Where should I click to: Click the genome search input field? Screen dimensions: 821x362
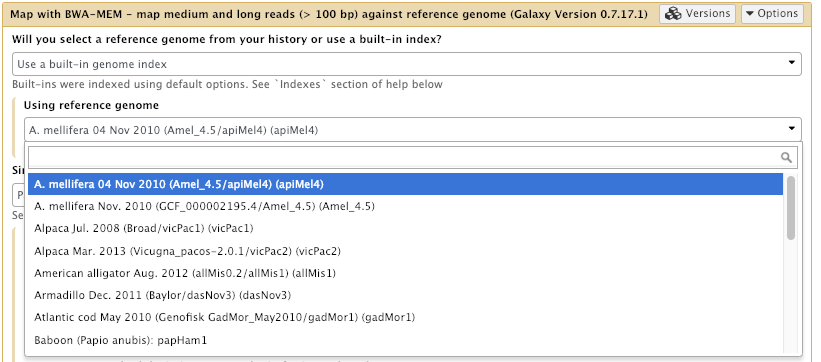tap(413, 157)
